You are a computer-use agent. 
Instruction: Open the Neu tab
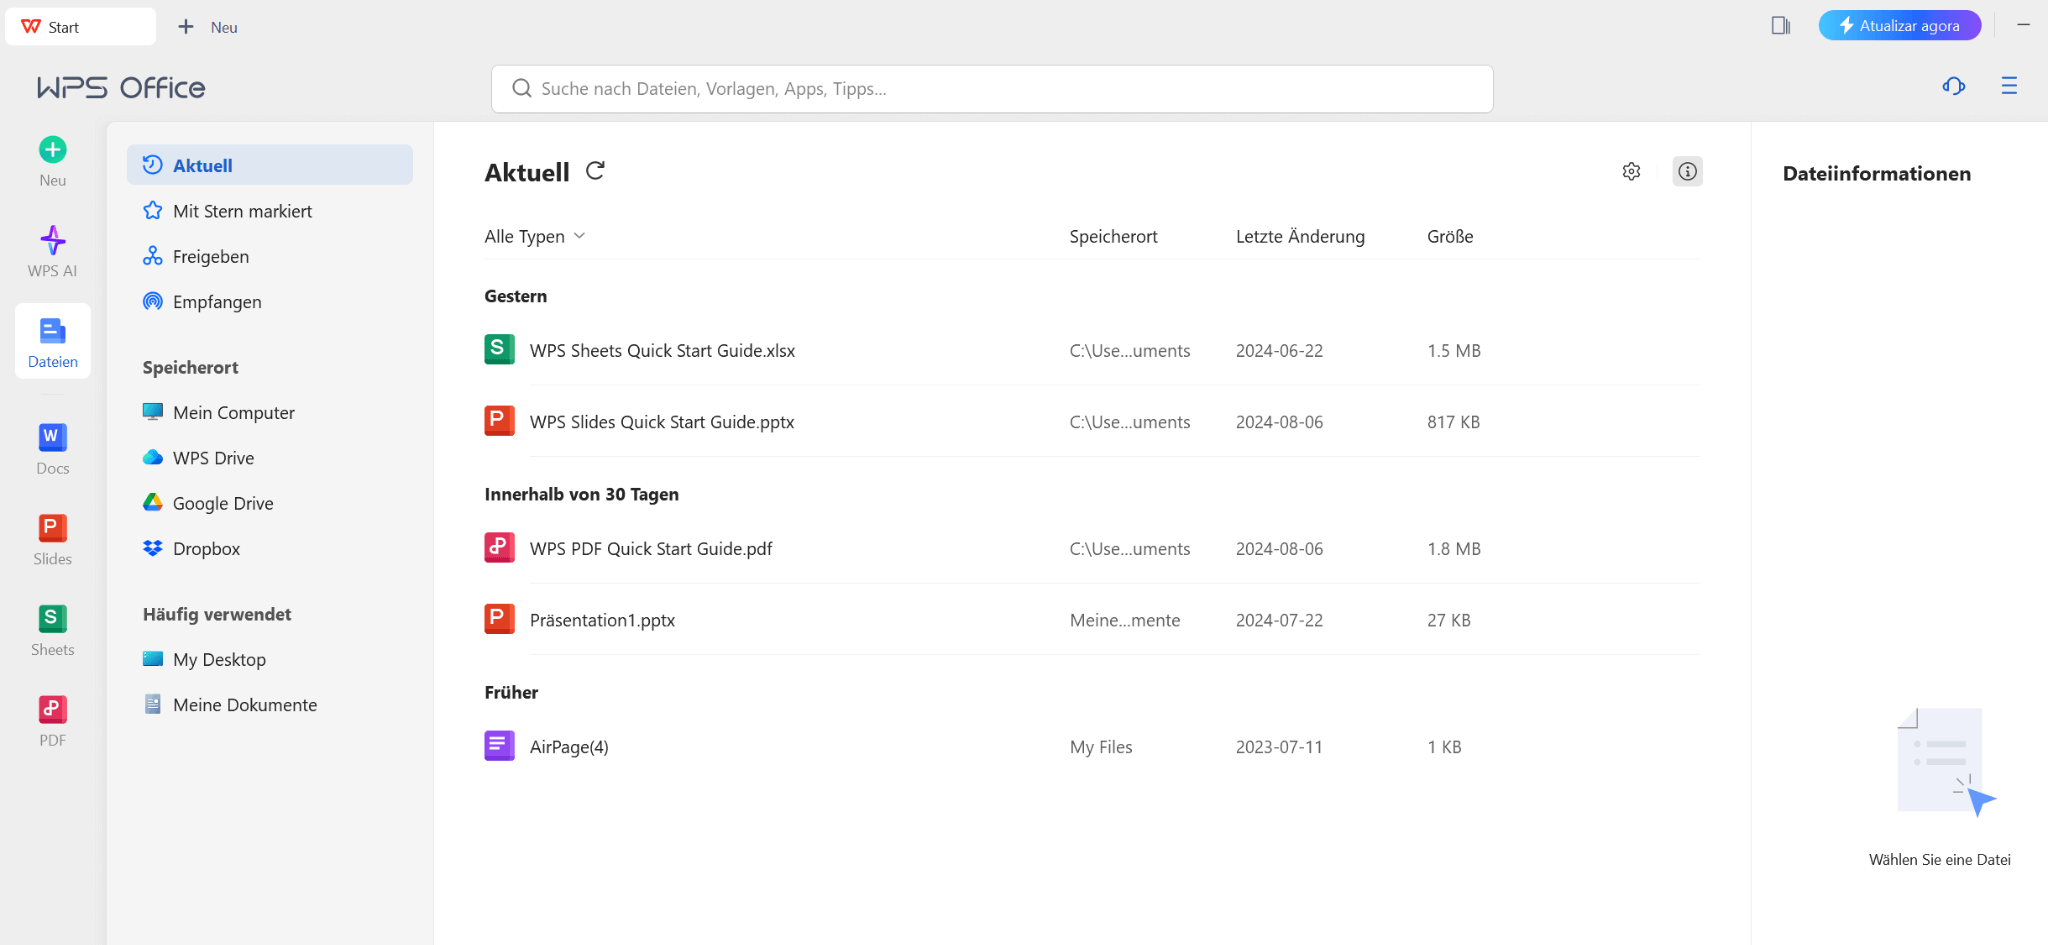pos(209,27)
